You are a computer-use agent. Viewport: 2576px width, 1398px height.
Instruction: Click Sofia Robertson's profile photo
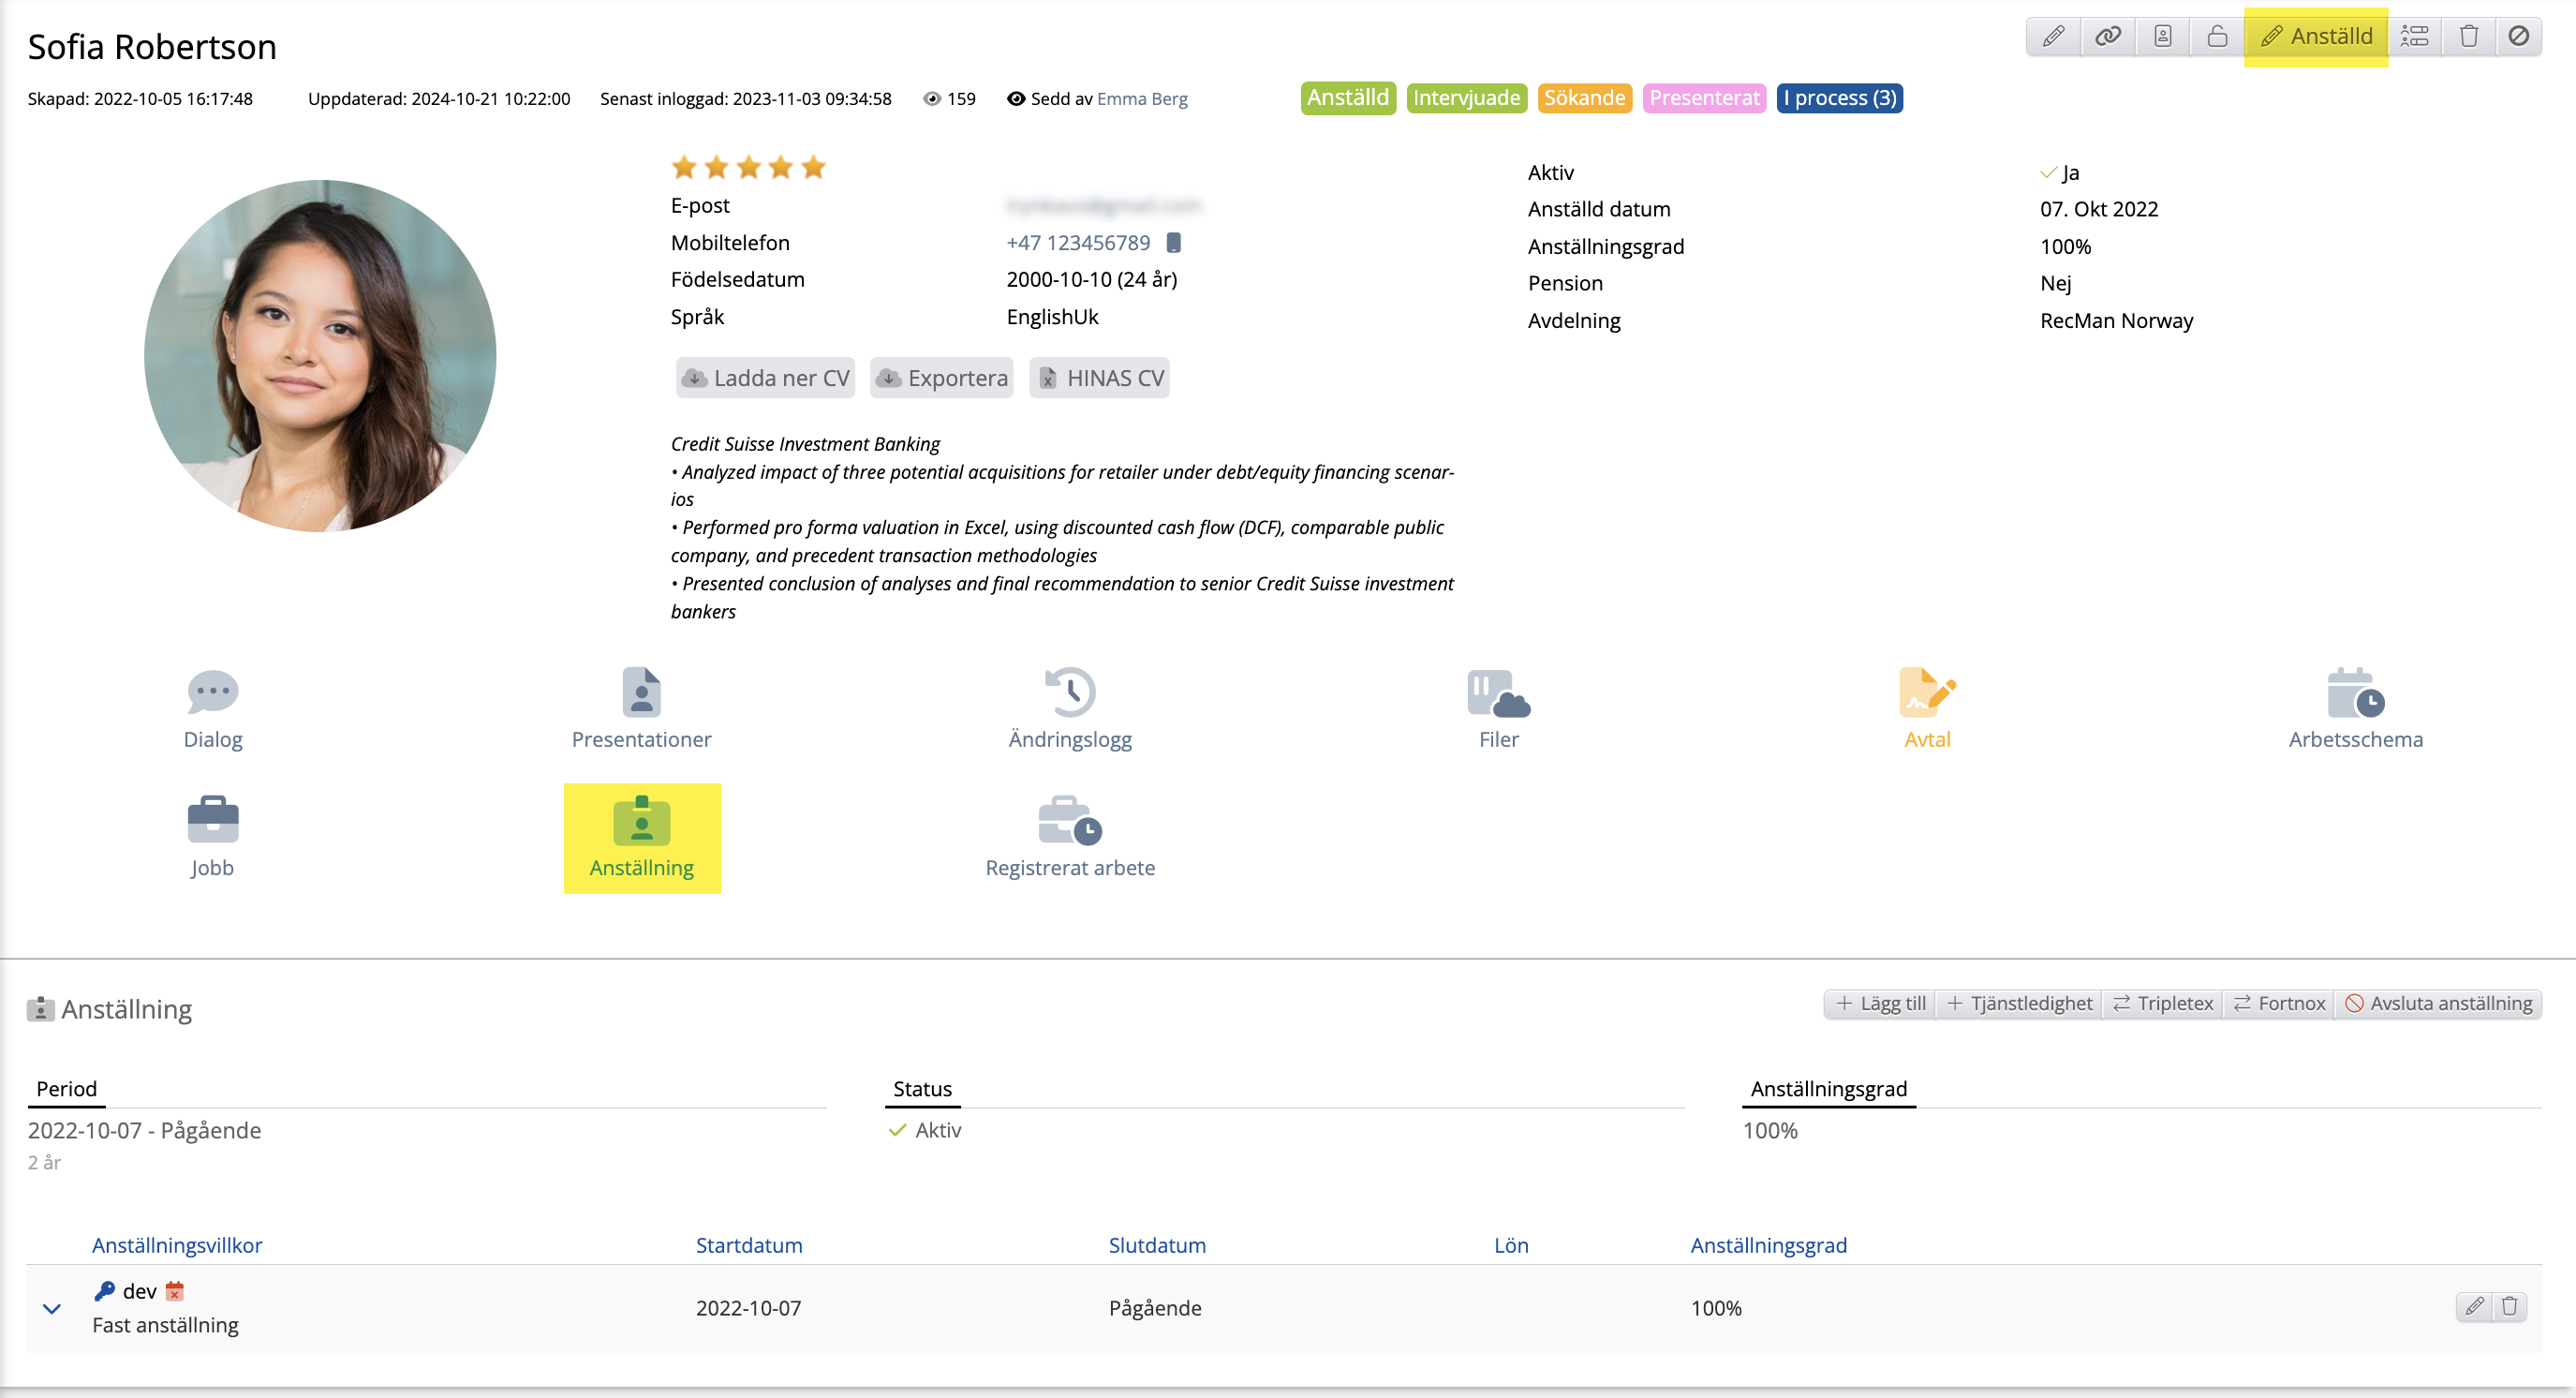point(320,355)
